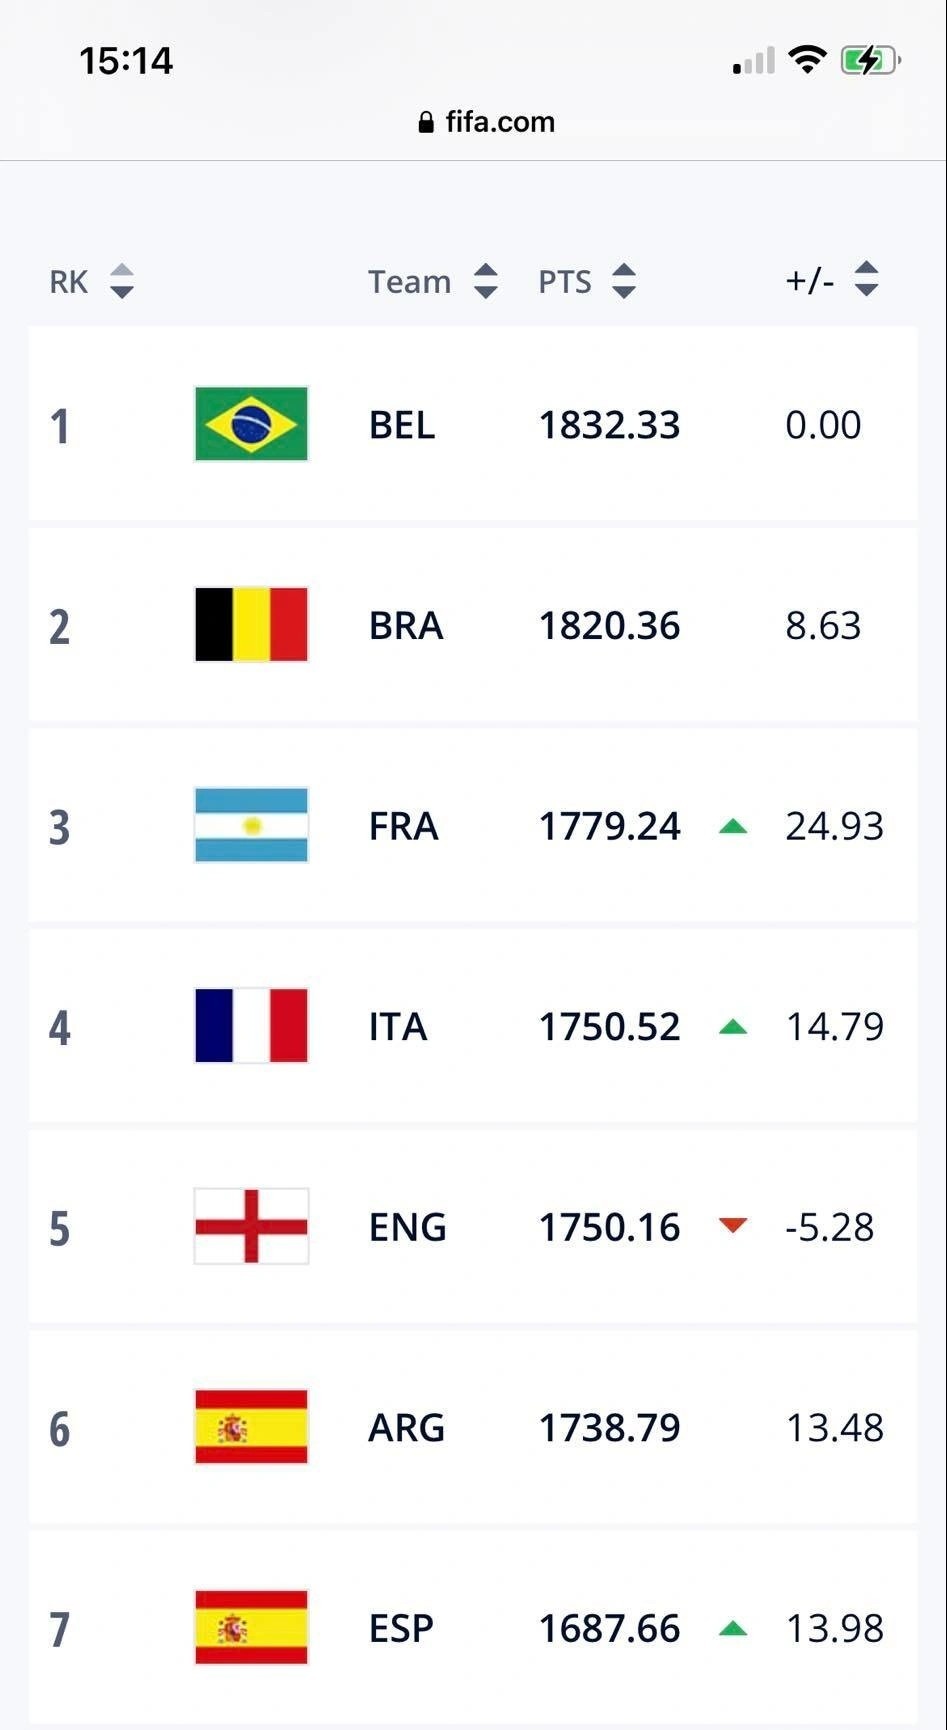Tap the 1832.33 points value
Screen dimensions: 947x1730
(609, 425)
